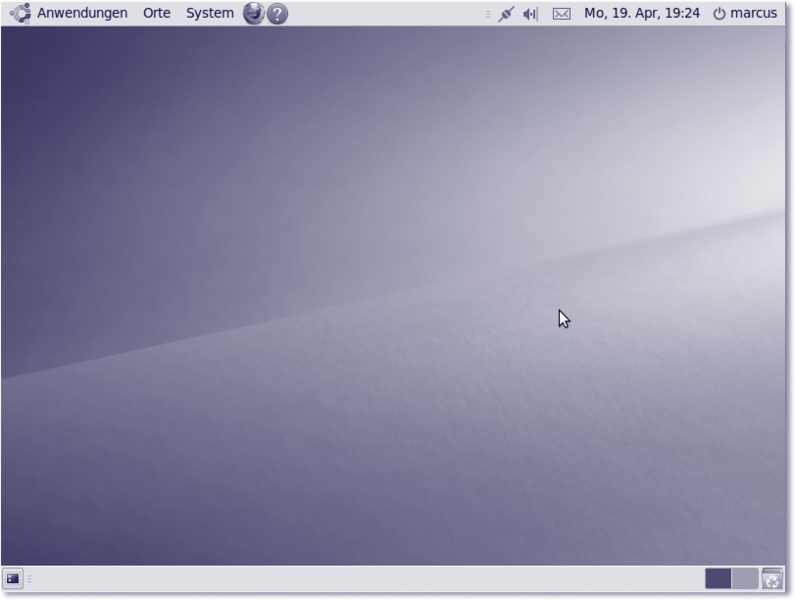Open the trash icon in bottom panel
The height and width of the screenshot is (600, 795).
pyautogui.click(x=772, y=578)
